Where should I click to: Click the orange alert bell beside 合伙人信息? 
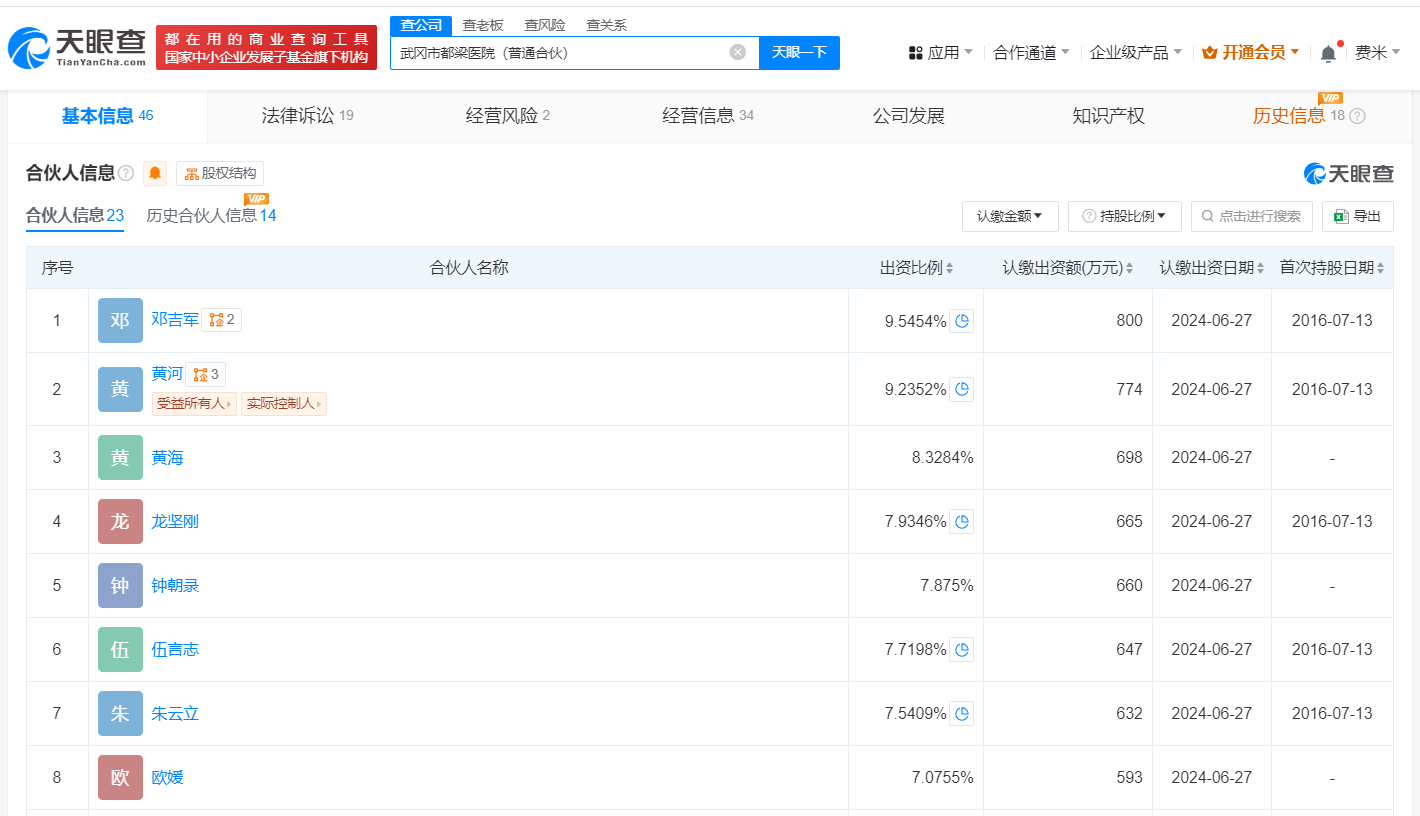[x=155, y=173]
